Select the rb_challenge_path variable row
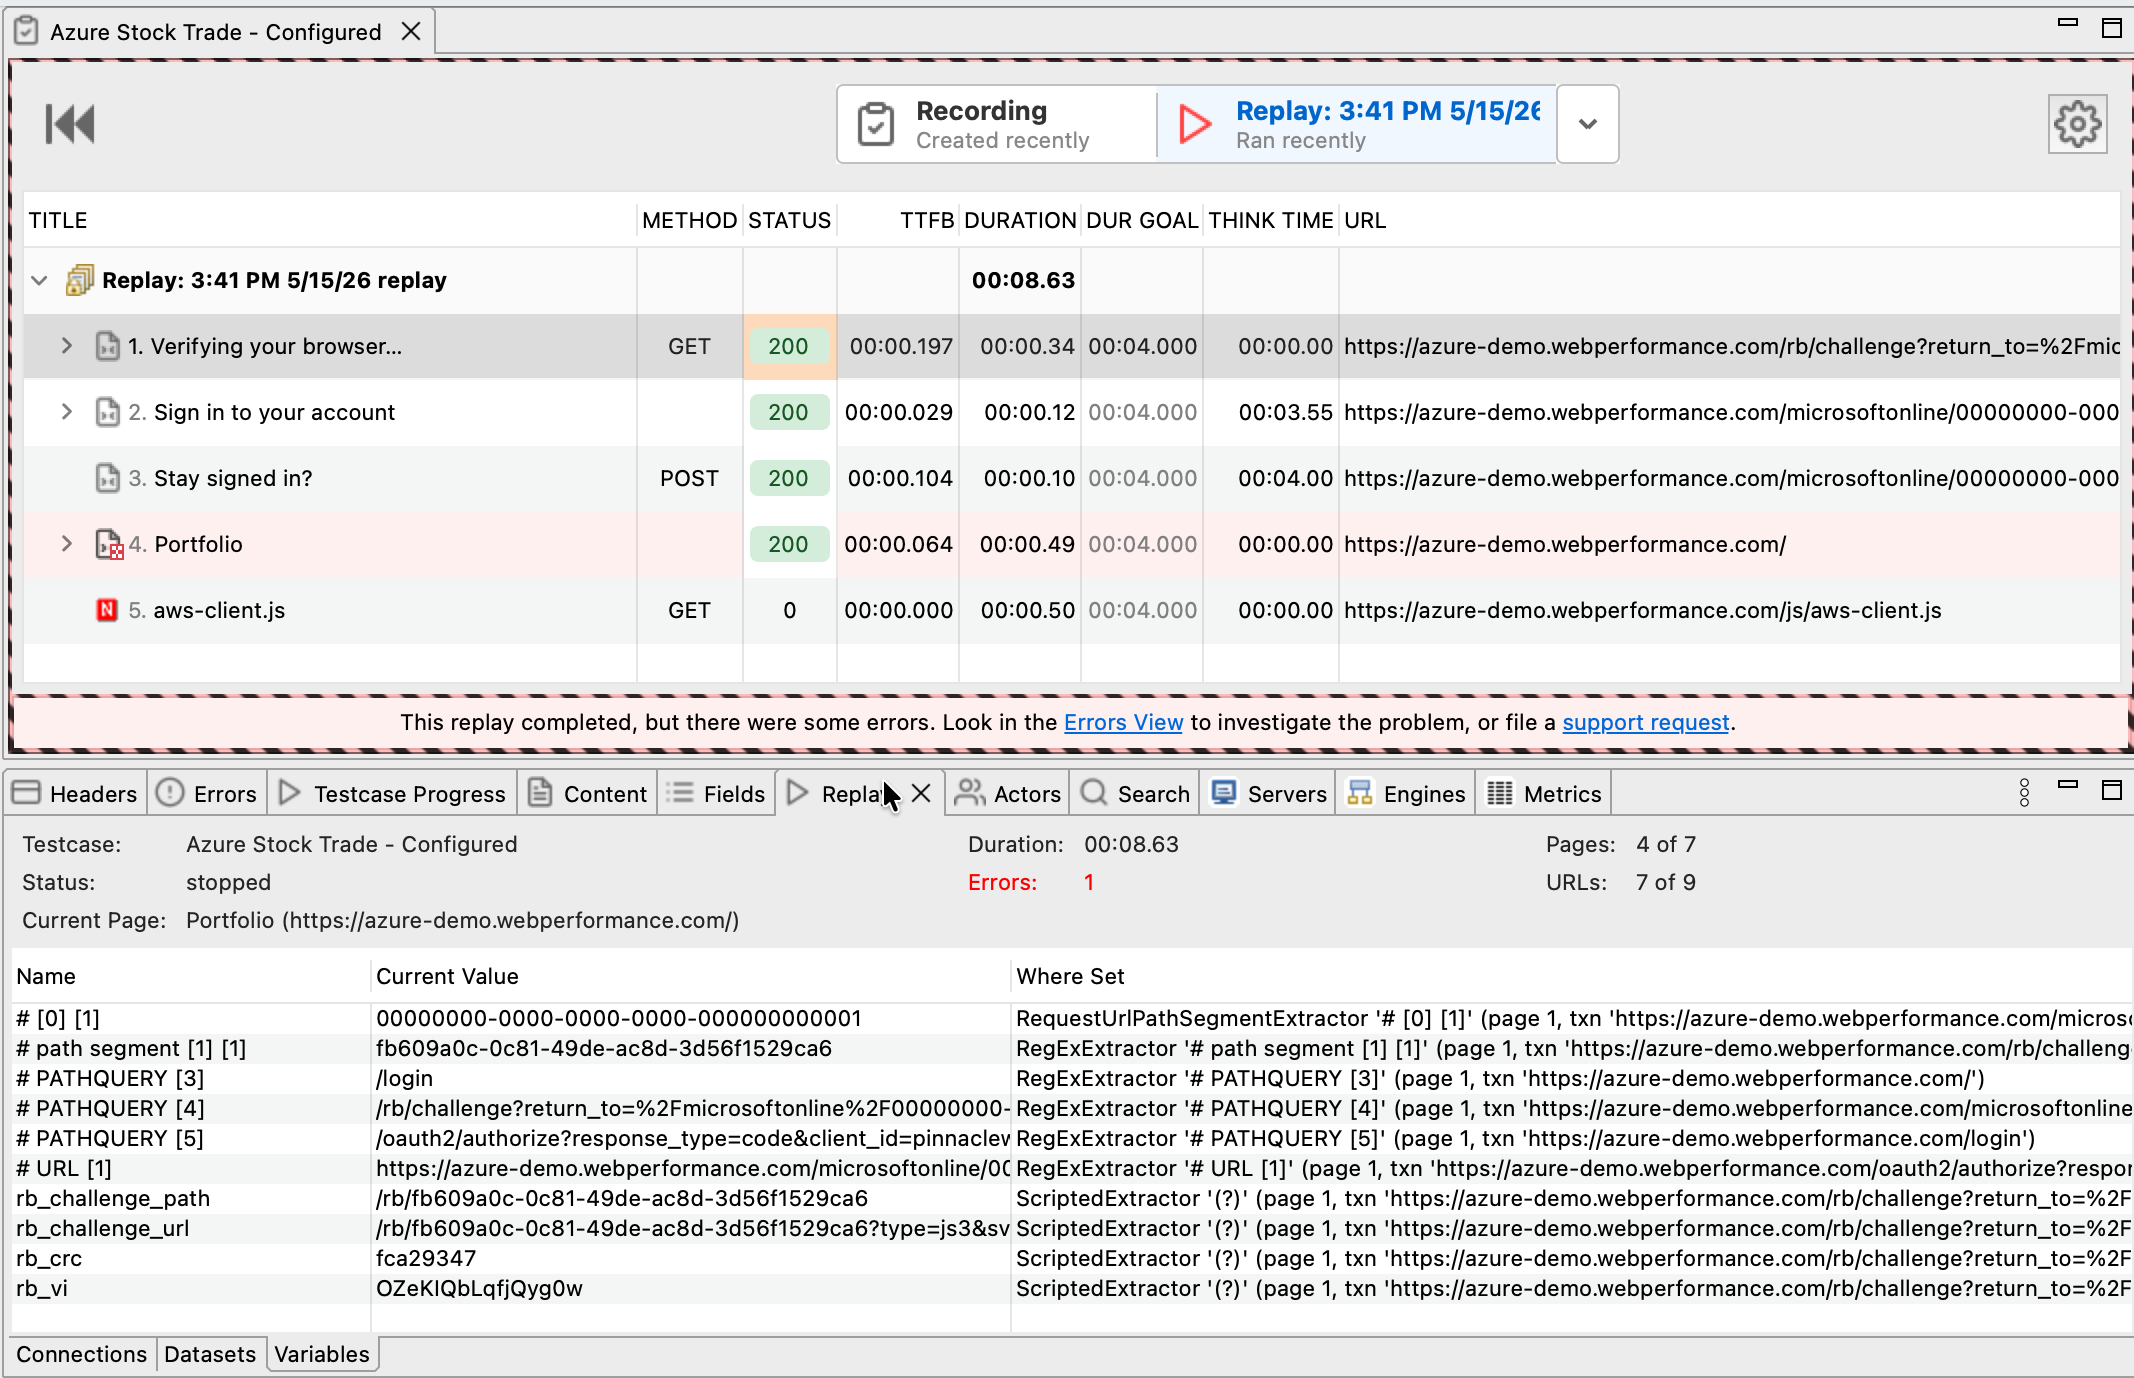 pos(1072,1198)
